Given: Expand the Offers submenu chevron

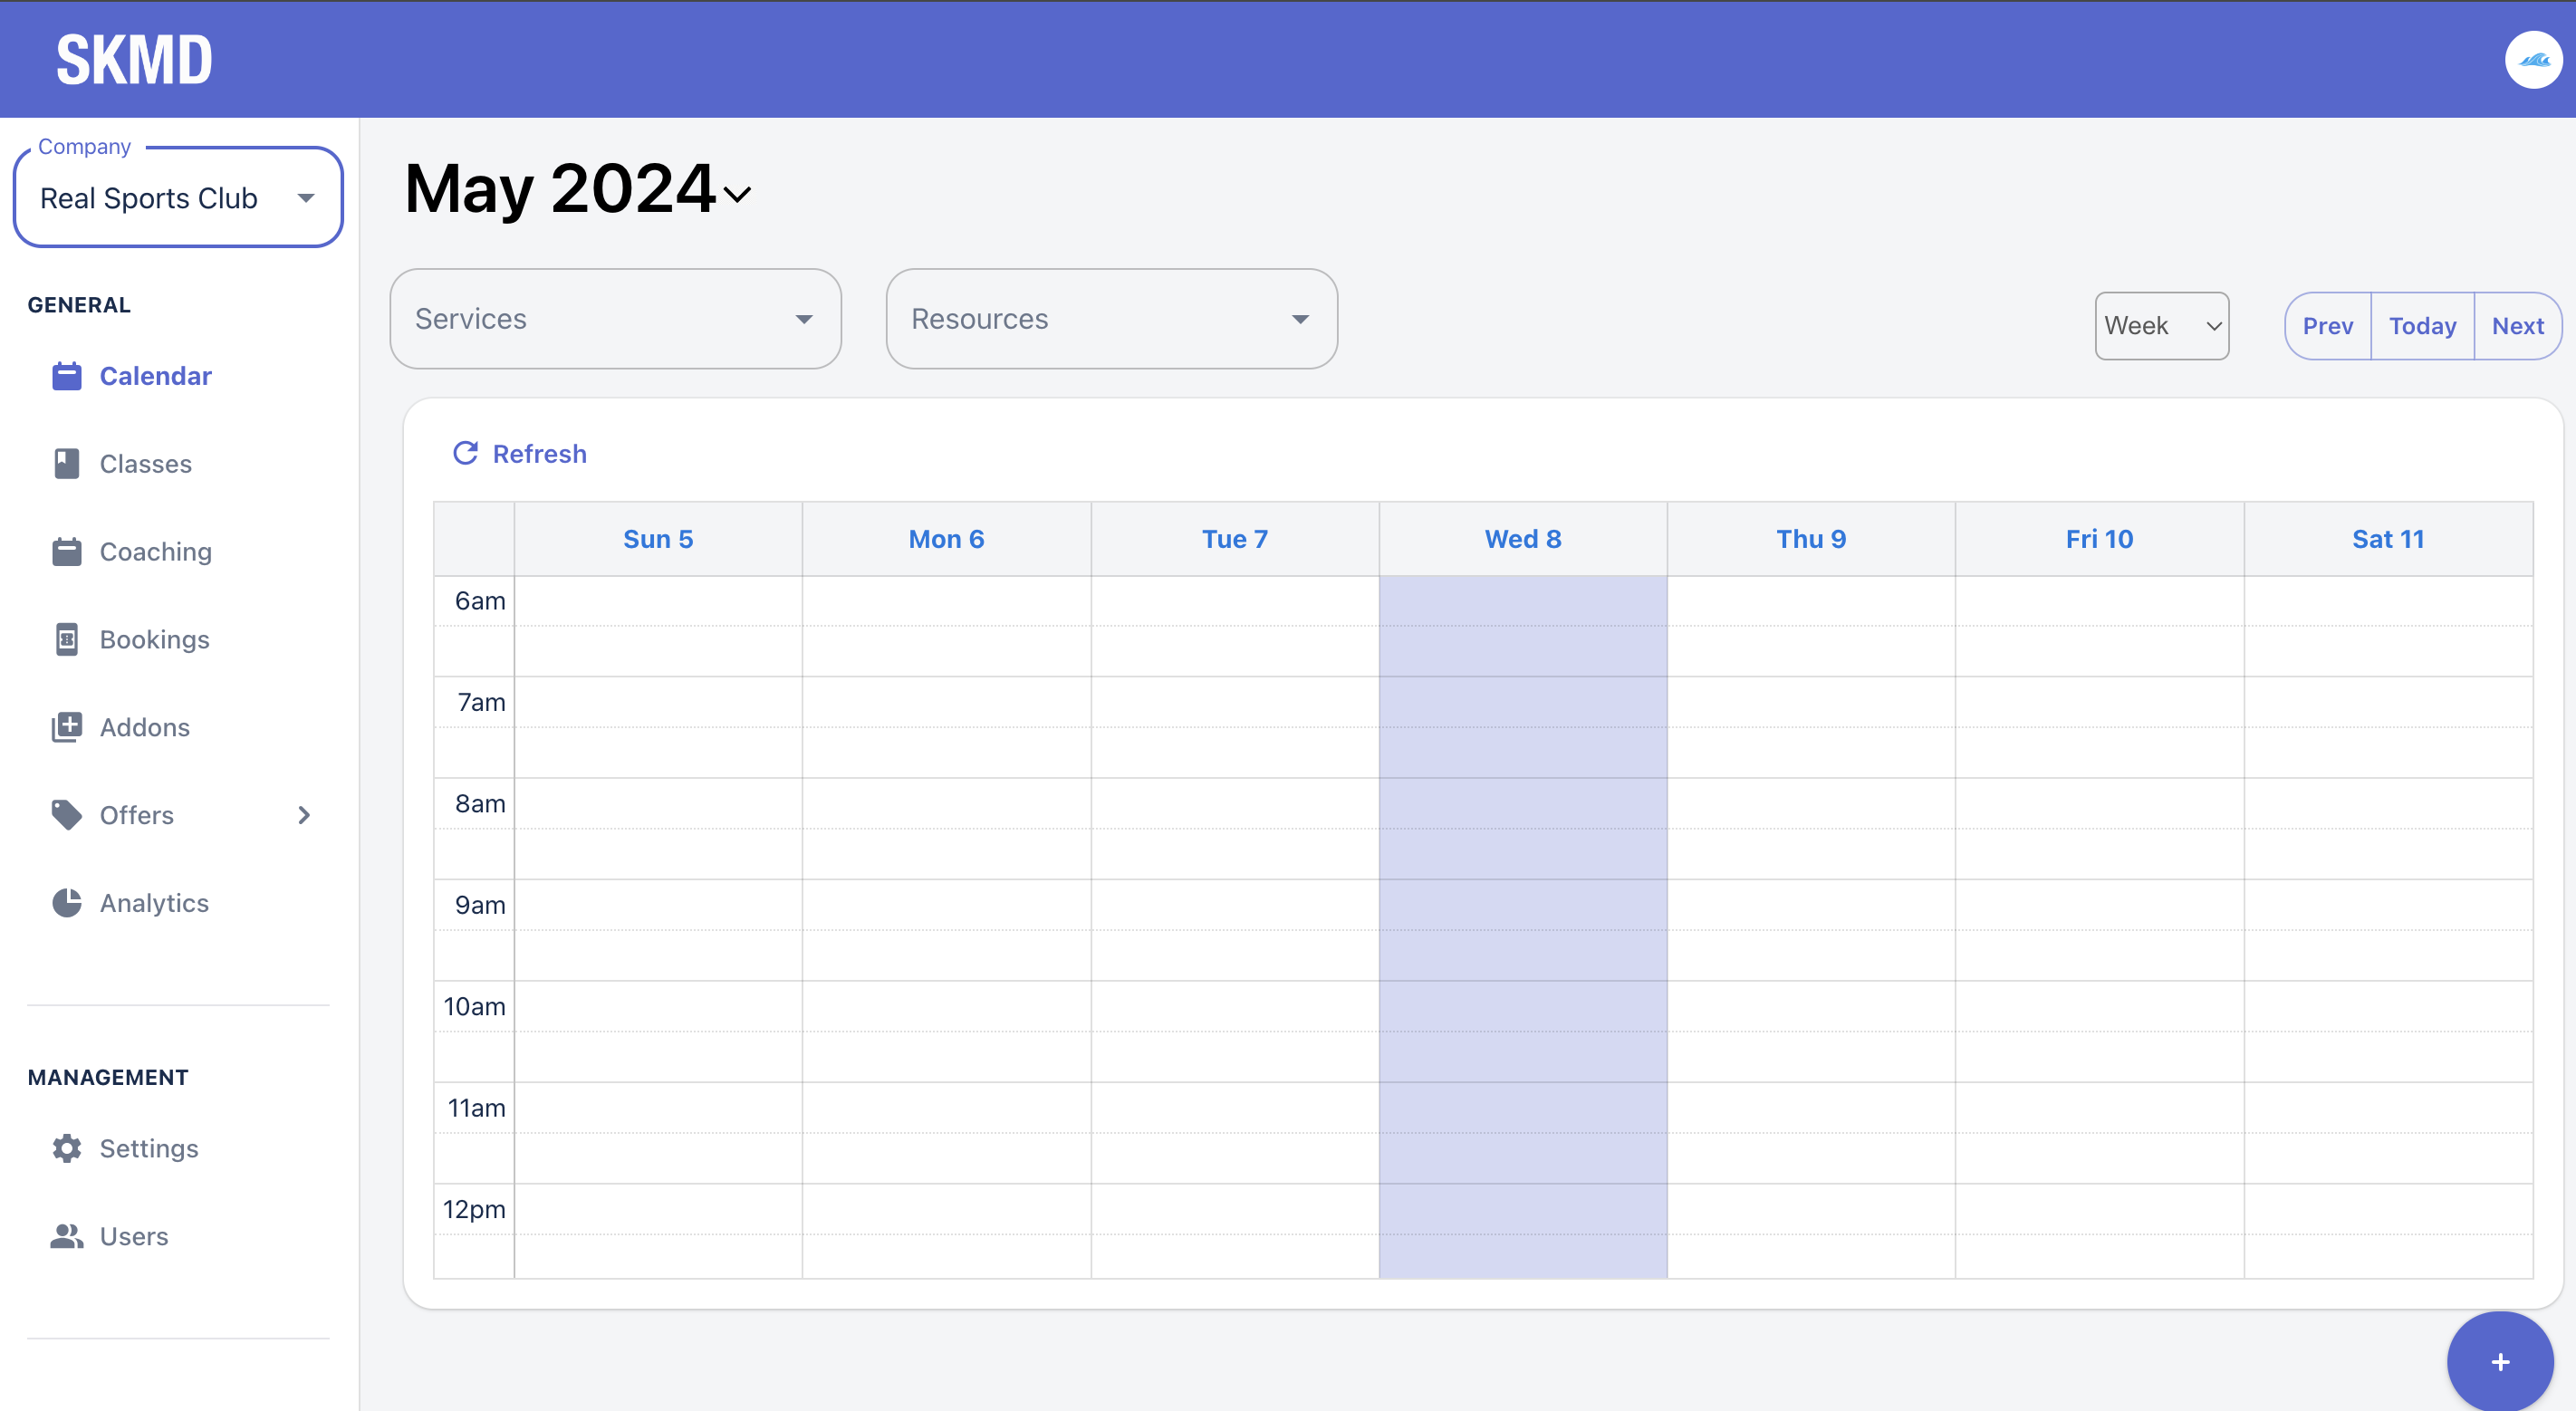Looking at the screenshot, I should tap(304, 815).
